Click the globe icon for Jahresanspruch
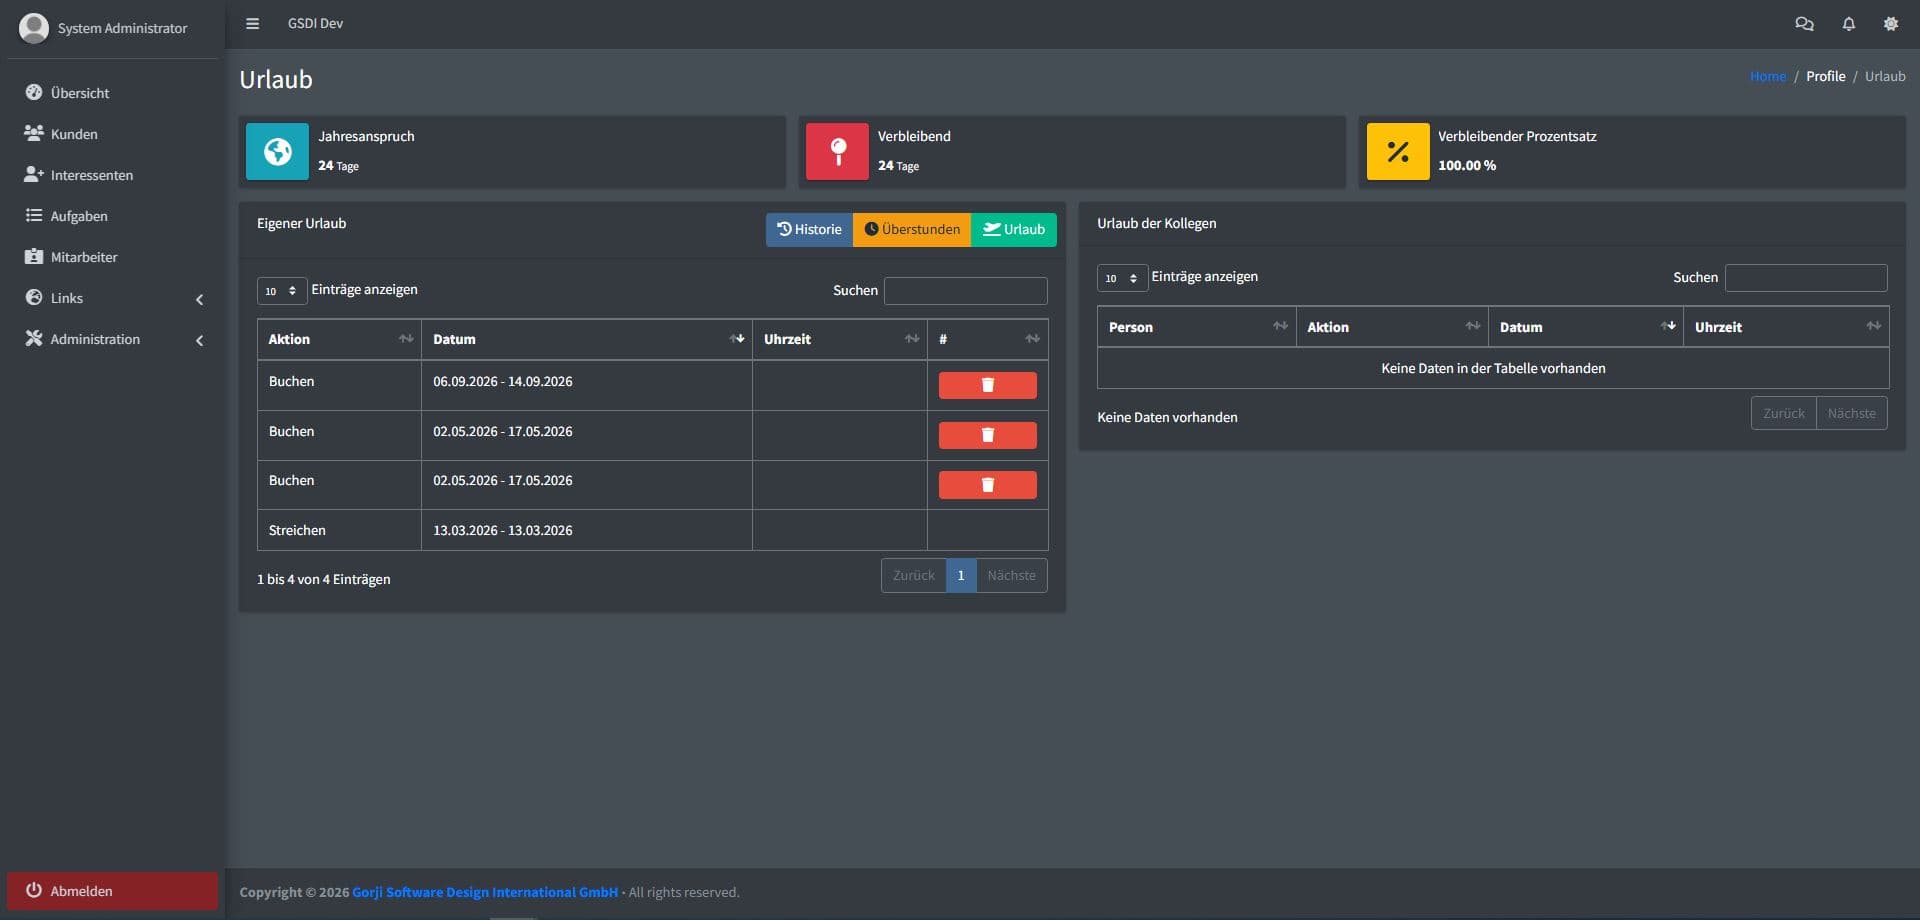1920x920 pixels. point(277,152)
